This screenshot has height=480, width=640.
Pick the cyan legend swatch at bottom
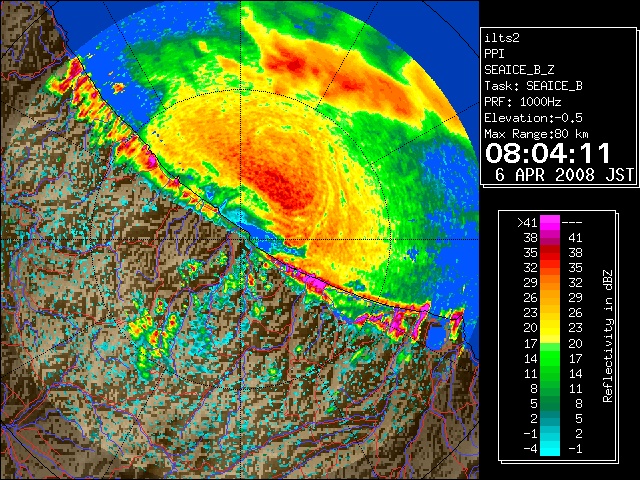point(550,451)
